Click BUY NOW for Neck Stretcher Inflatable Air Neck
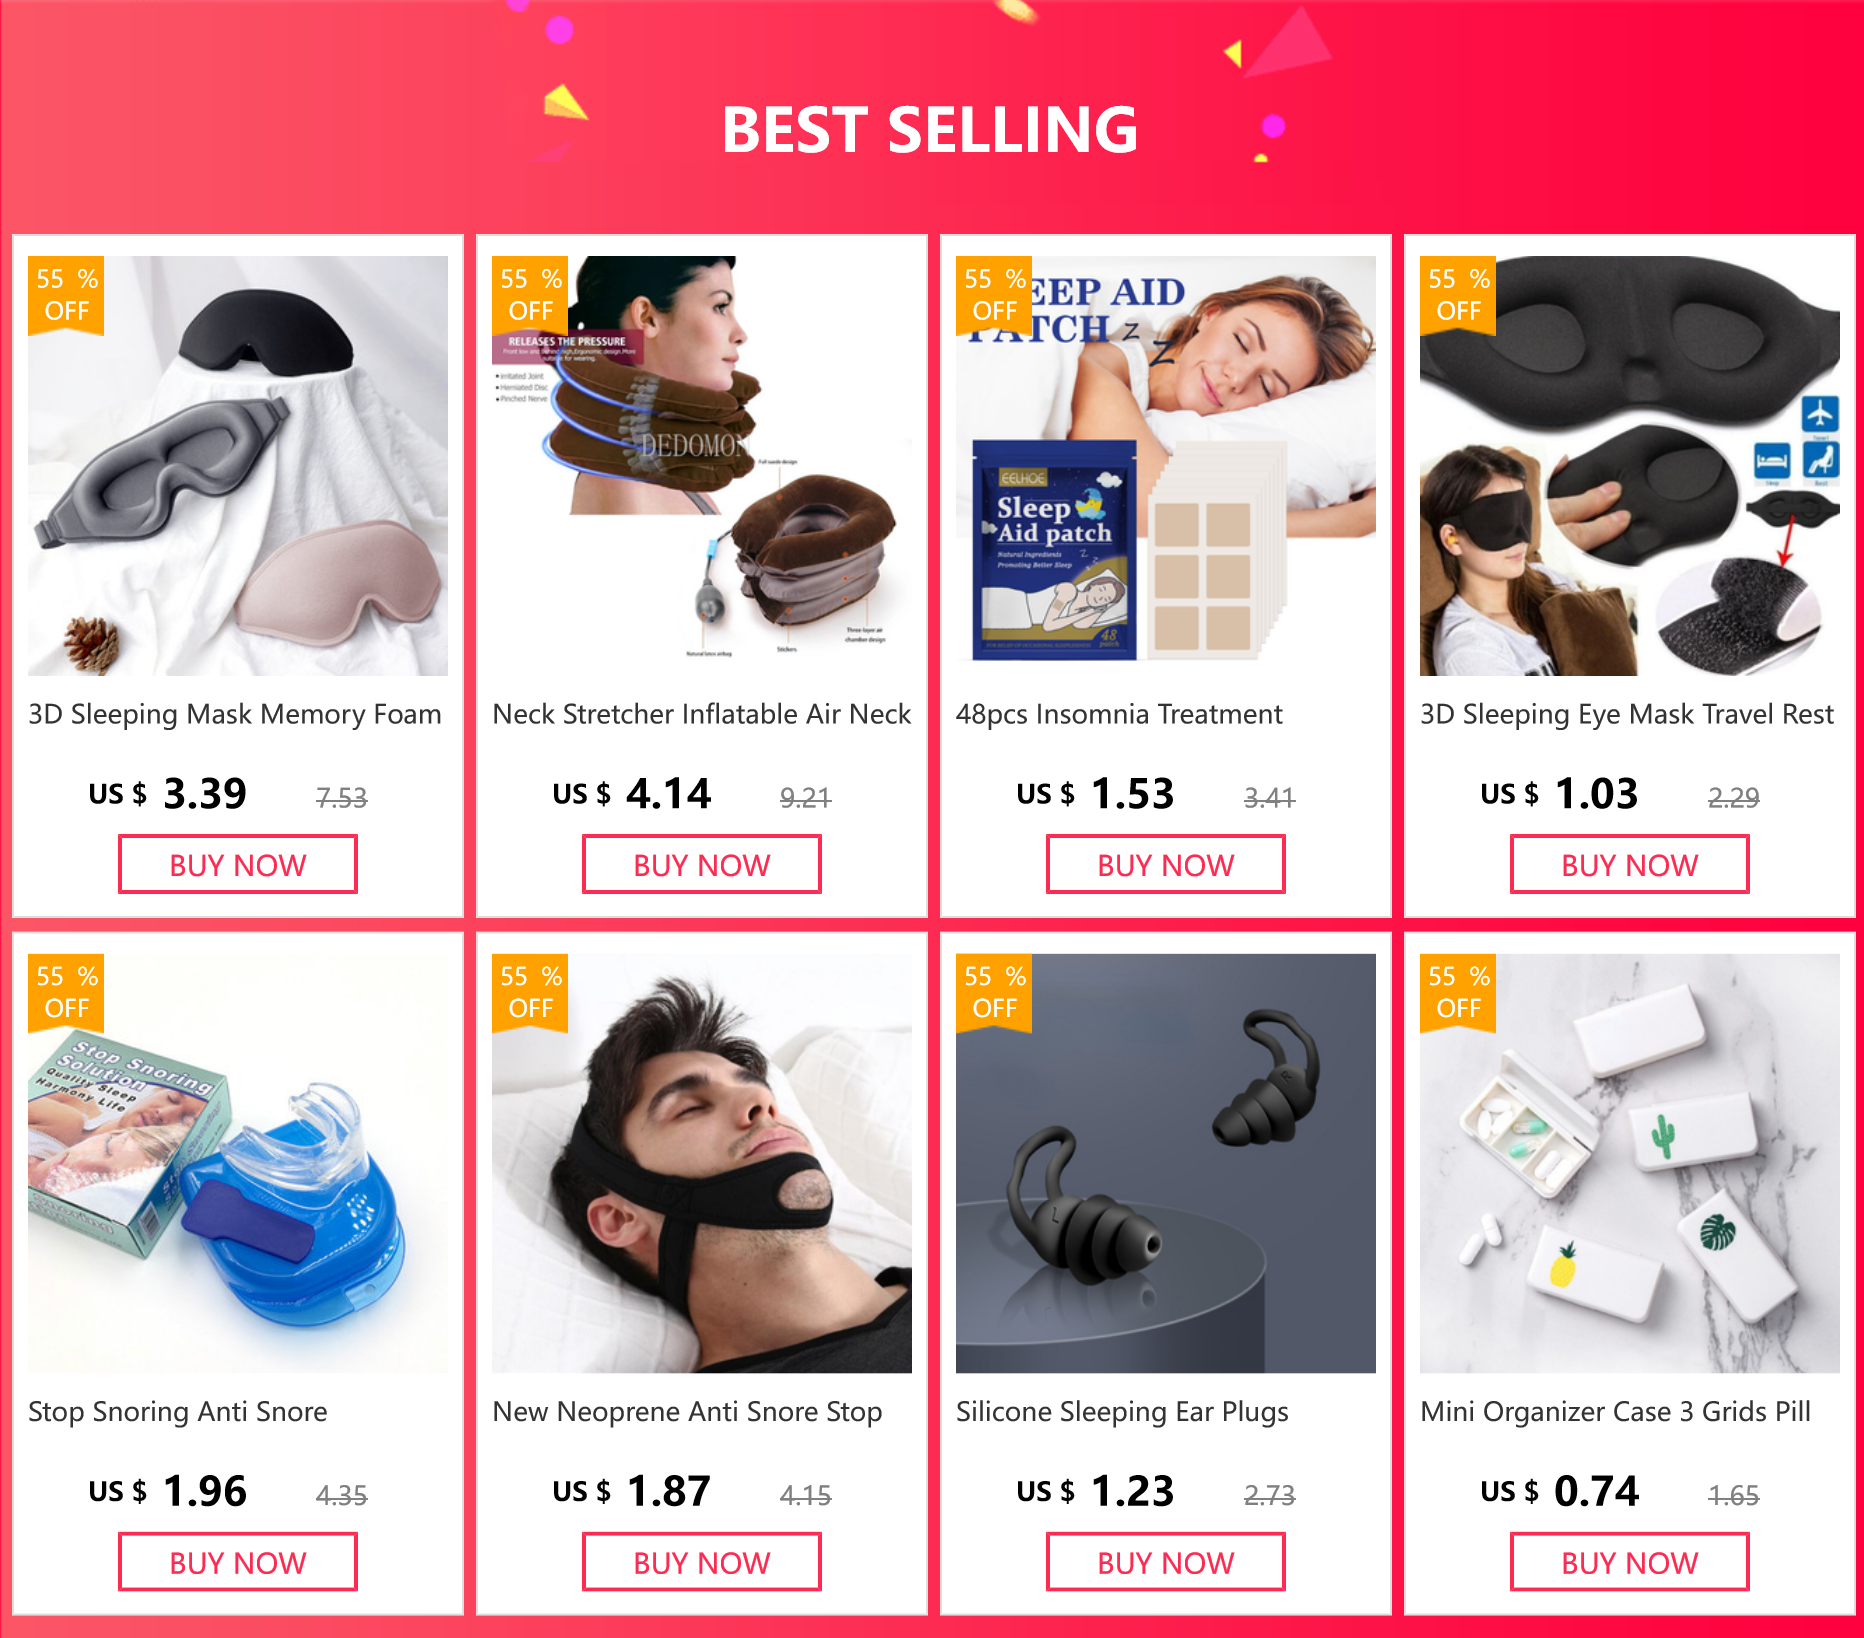 click(x=702, y=865)
